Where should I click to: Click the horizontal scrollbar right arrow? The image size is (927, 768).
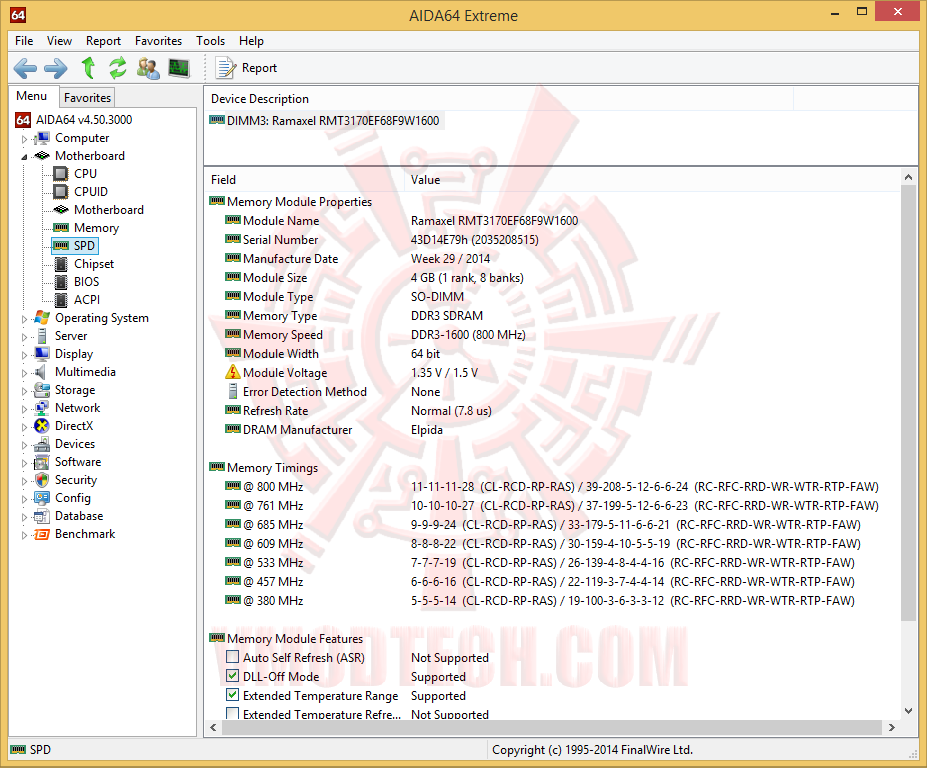[892, 728]
